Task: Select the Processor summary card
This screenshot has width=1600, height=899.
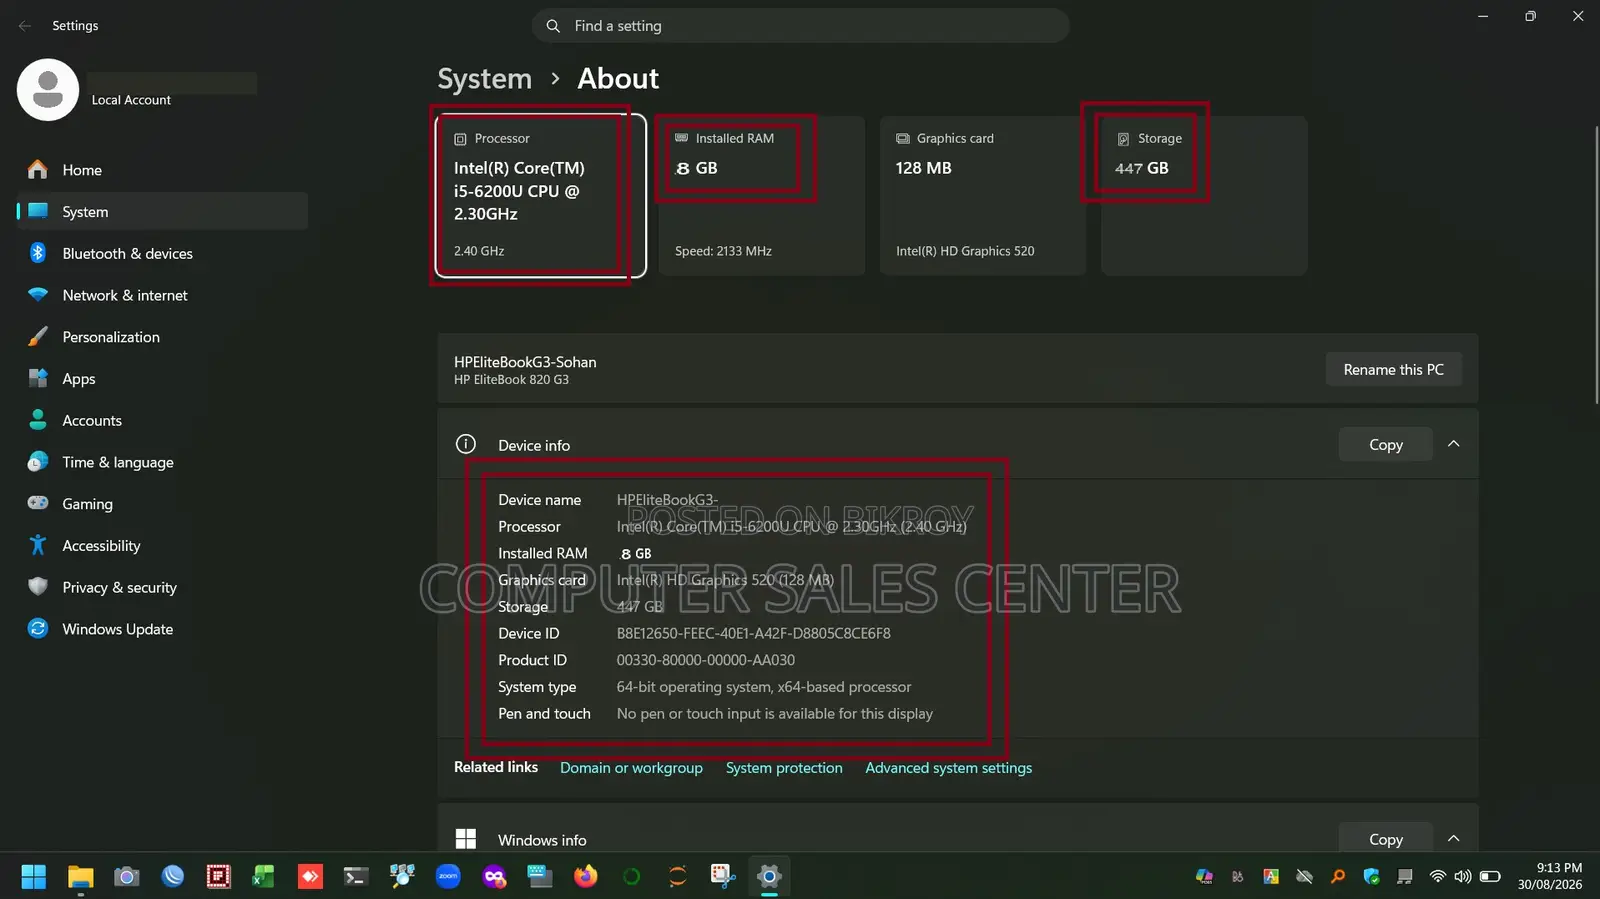Action: (541, 195)
